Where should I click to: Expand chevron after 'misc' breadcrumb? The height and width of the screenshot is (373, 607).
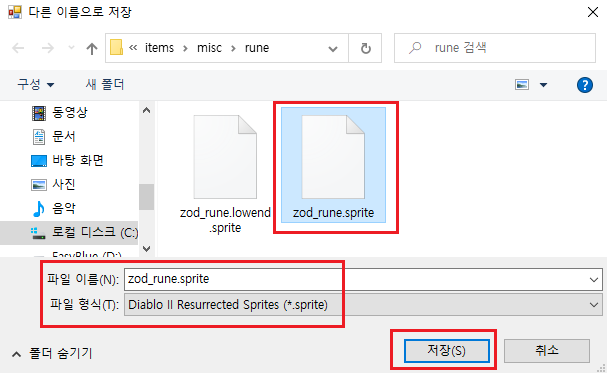click(233, 48)
